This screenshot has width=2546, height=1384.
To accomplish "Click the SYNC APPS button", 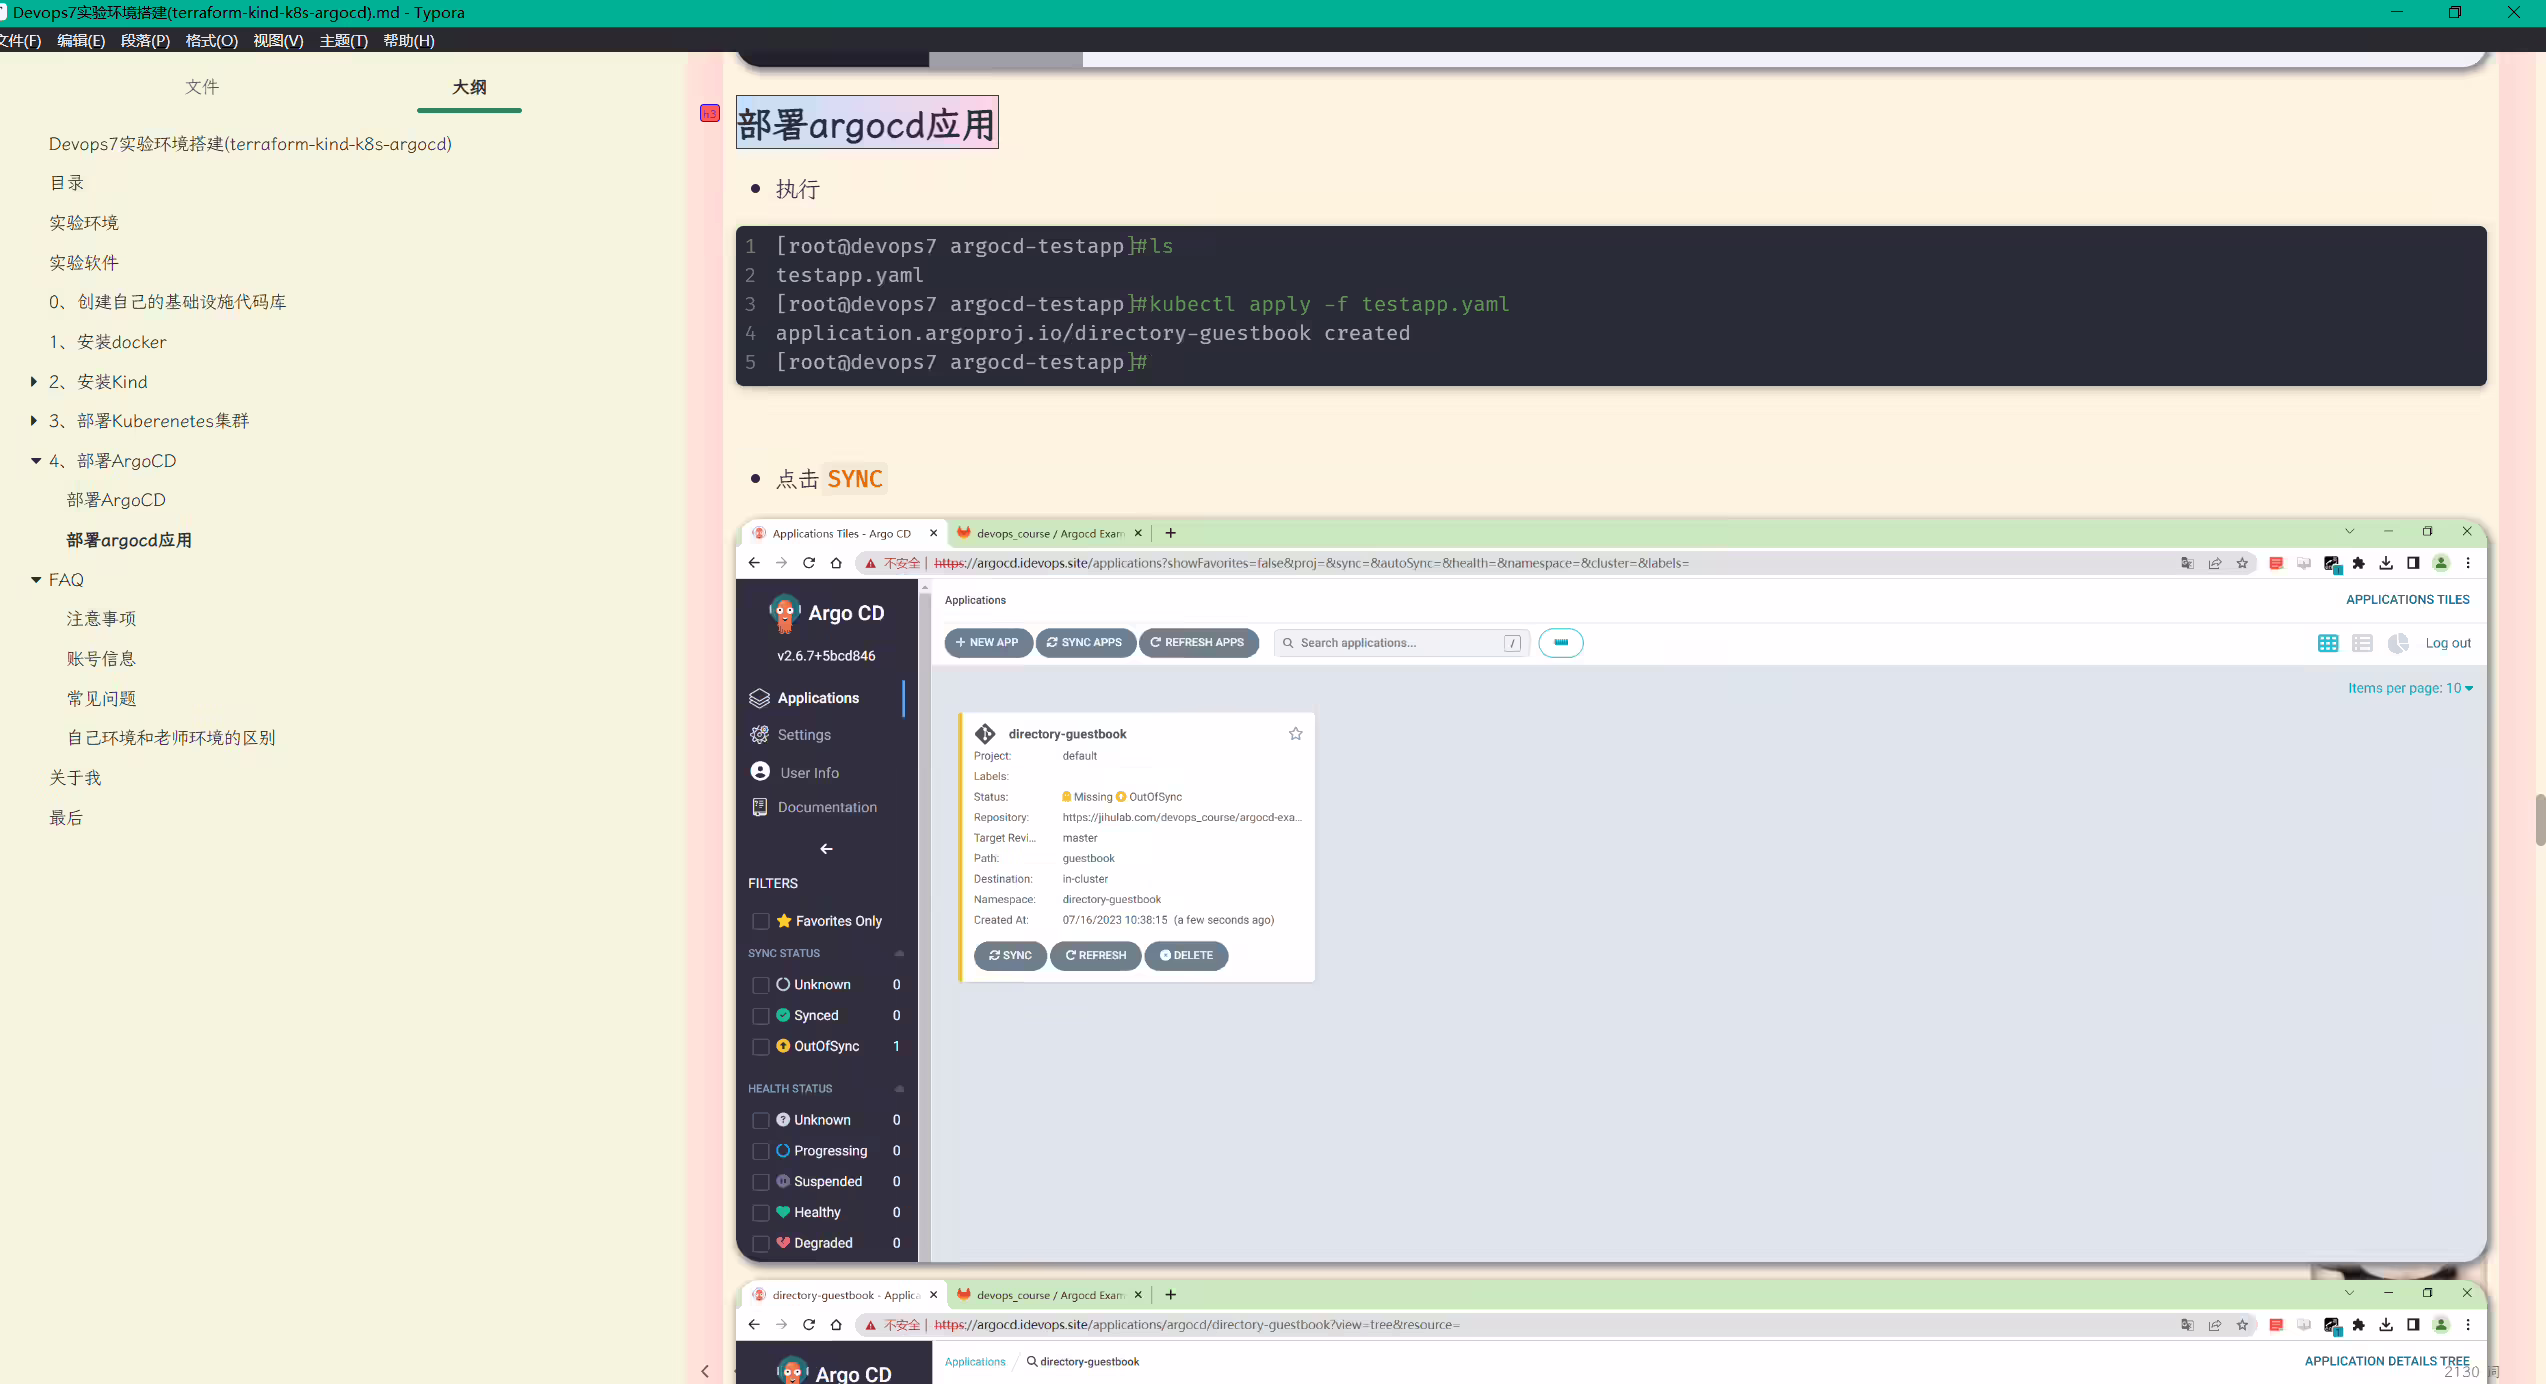I will 1085,643.
